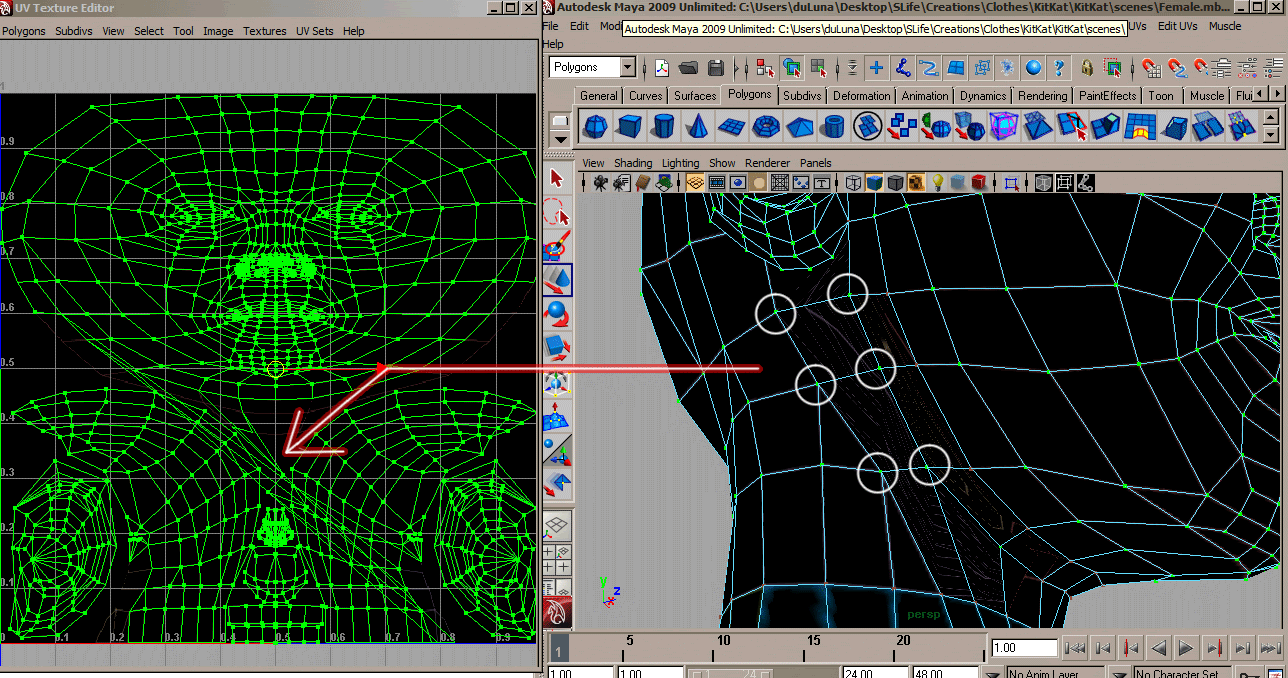Create a polygon torus from the shelf

coord(765,126)
